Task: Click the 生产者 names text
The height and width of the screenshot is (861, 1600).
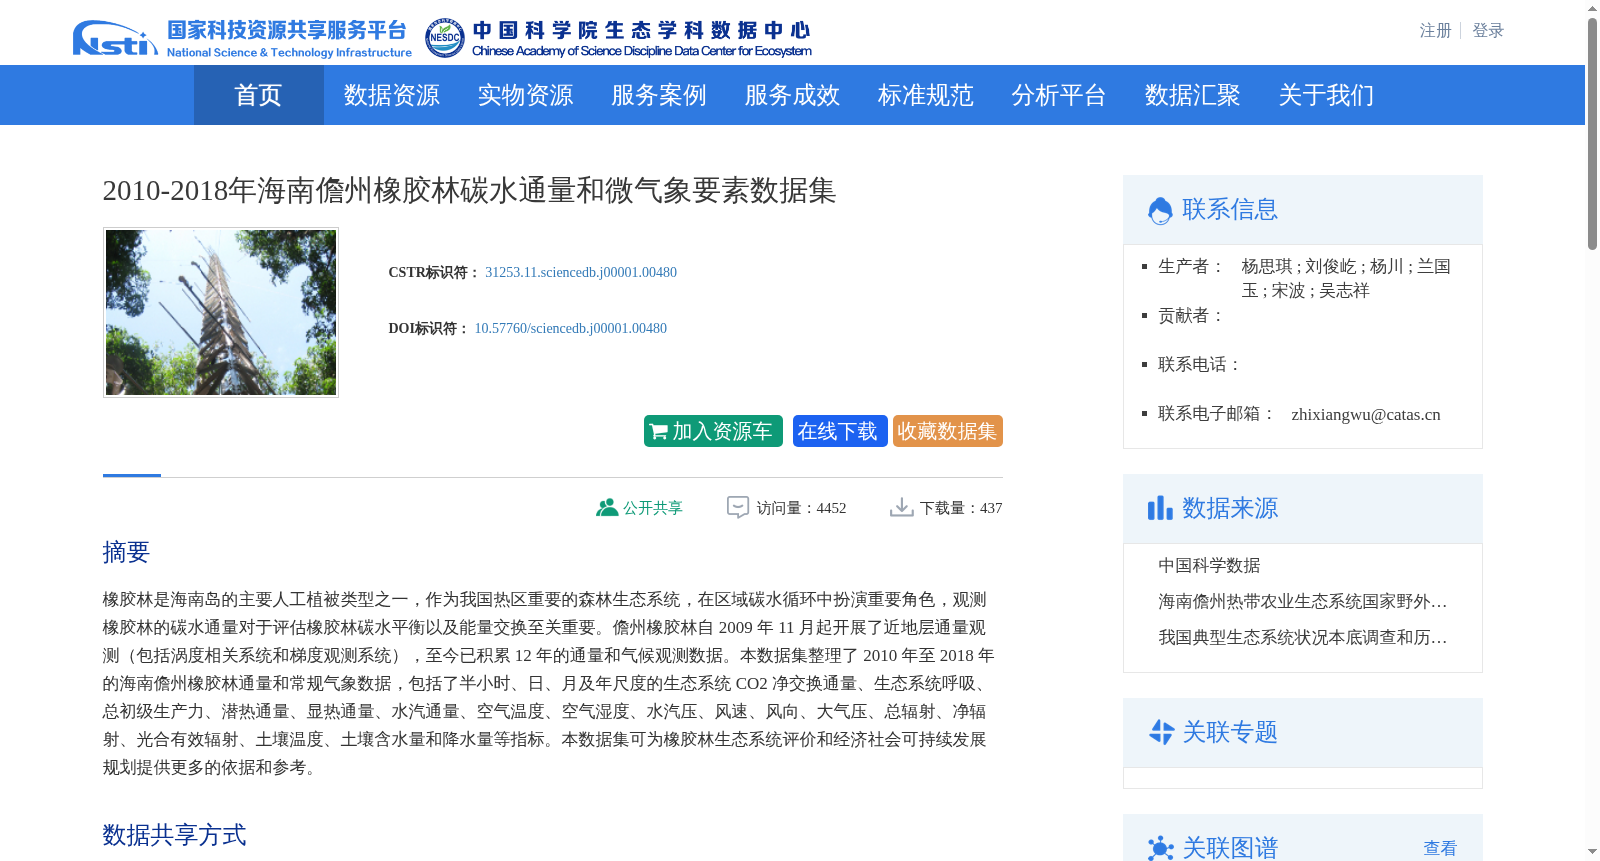Action: coord(1346,278)
